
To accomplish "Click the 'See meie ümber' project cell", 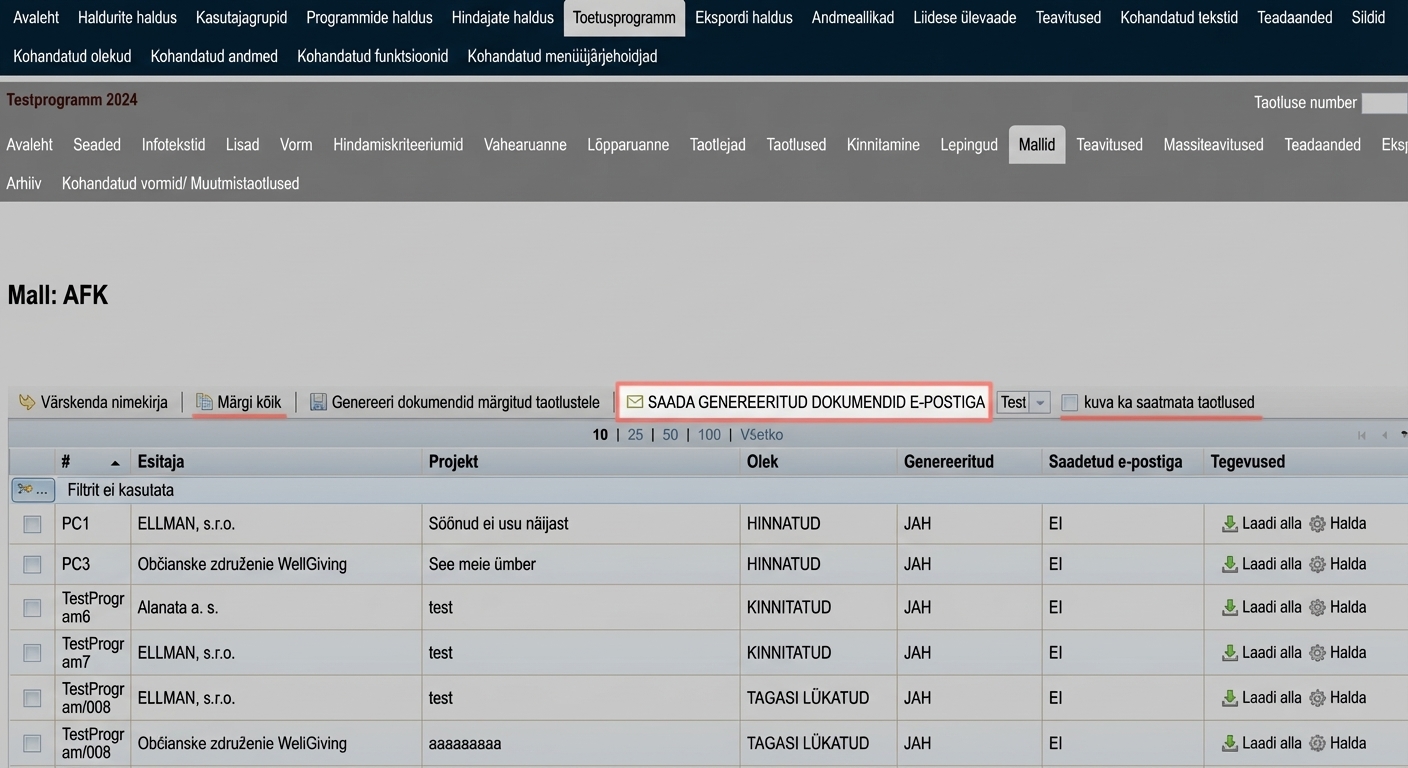I will coord(482,564).
